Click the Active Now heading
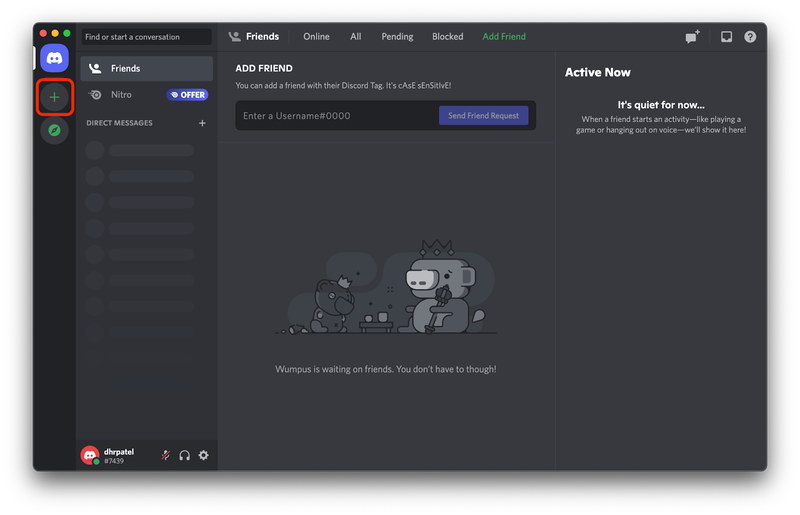Screen dimensions: 800x515 597,72
